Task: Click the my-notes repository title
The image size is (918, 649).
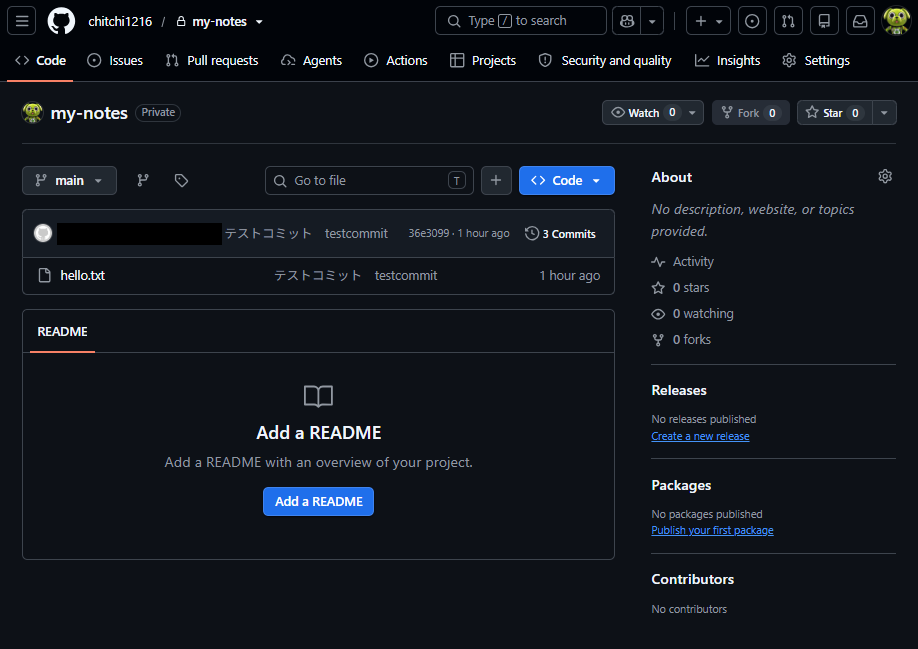Action: pyautogui.click(x=89, y=113)
